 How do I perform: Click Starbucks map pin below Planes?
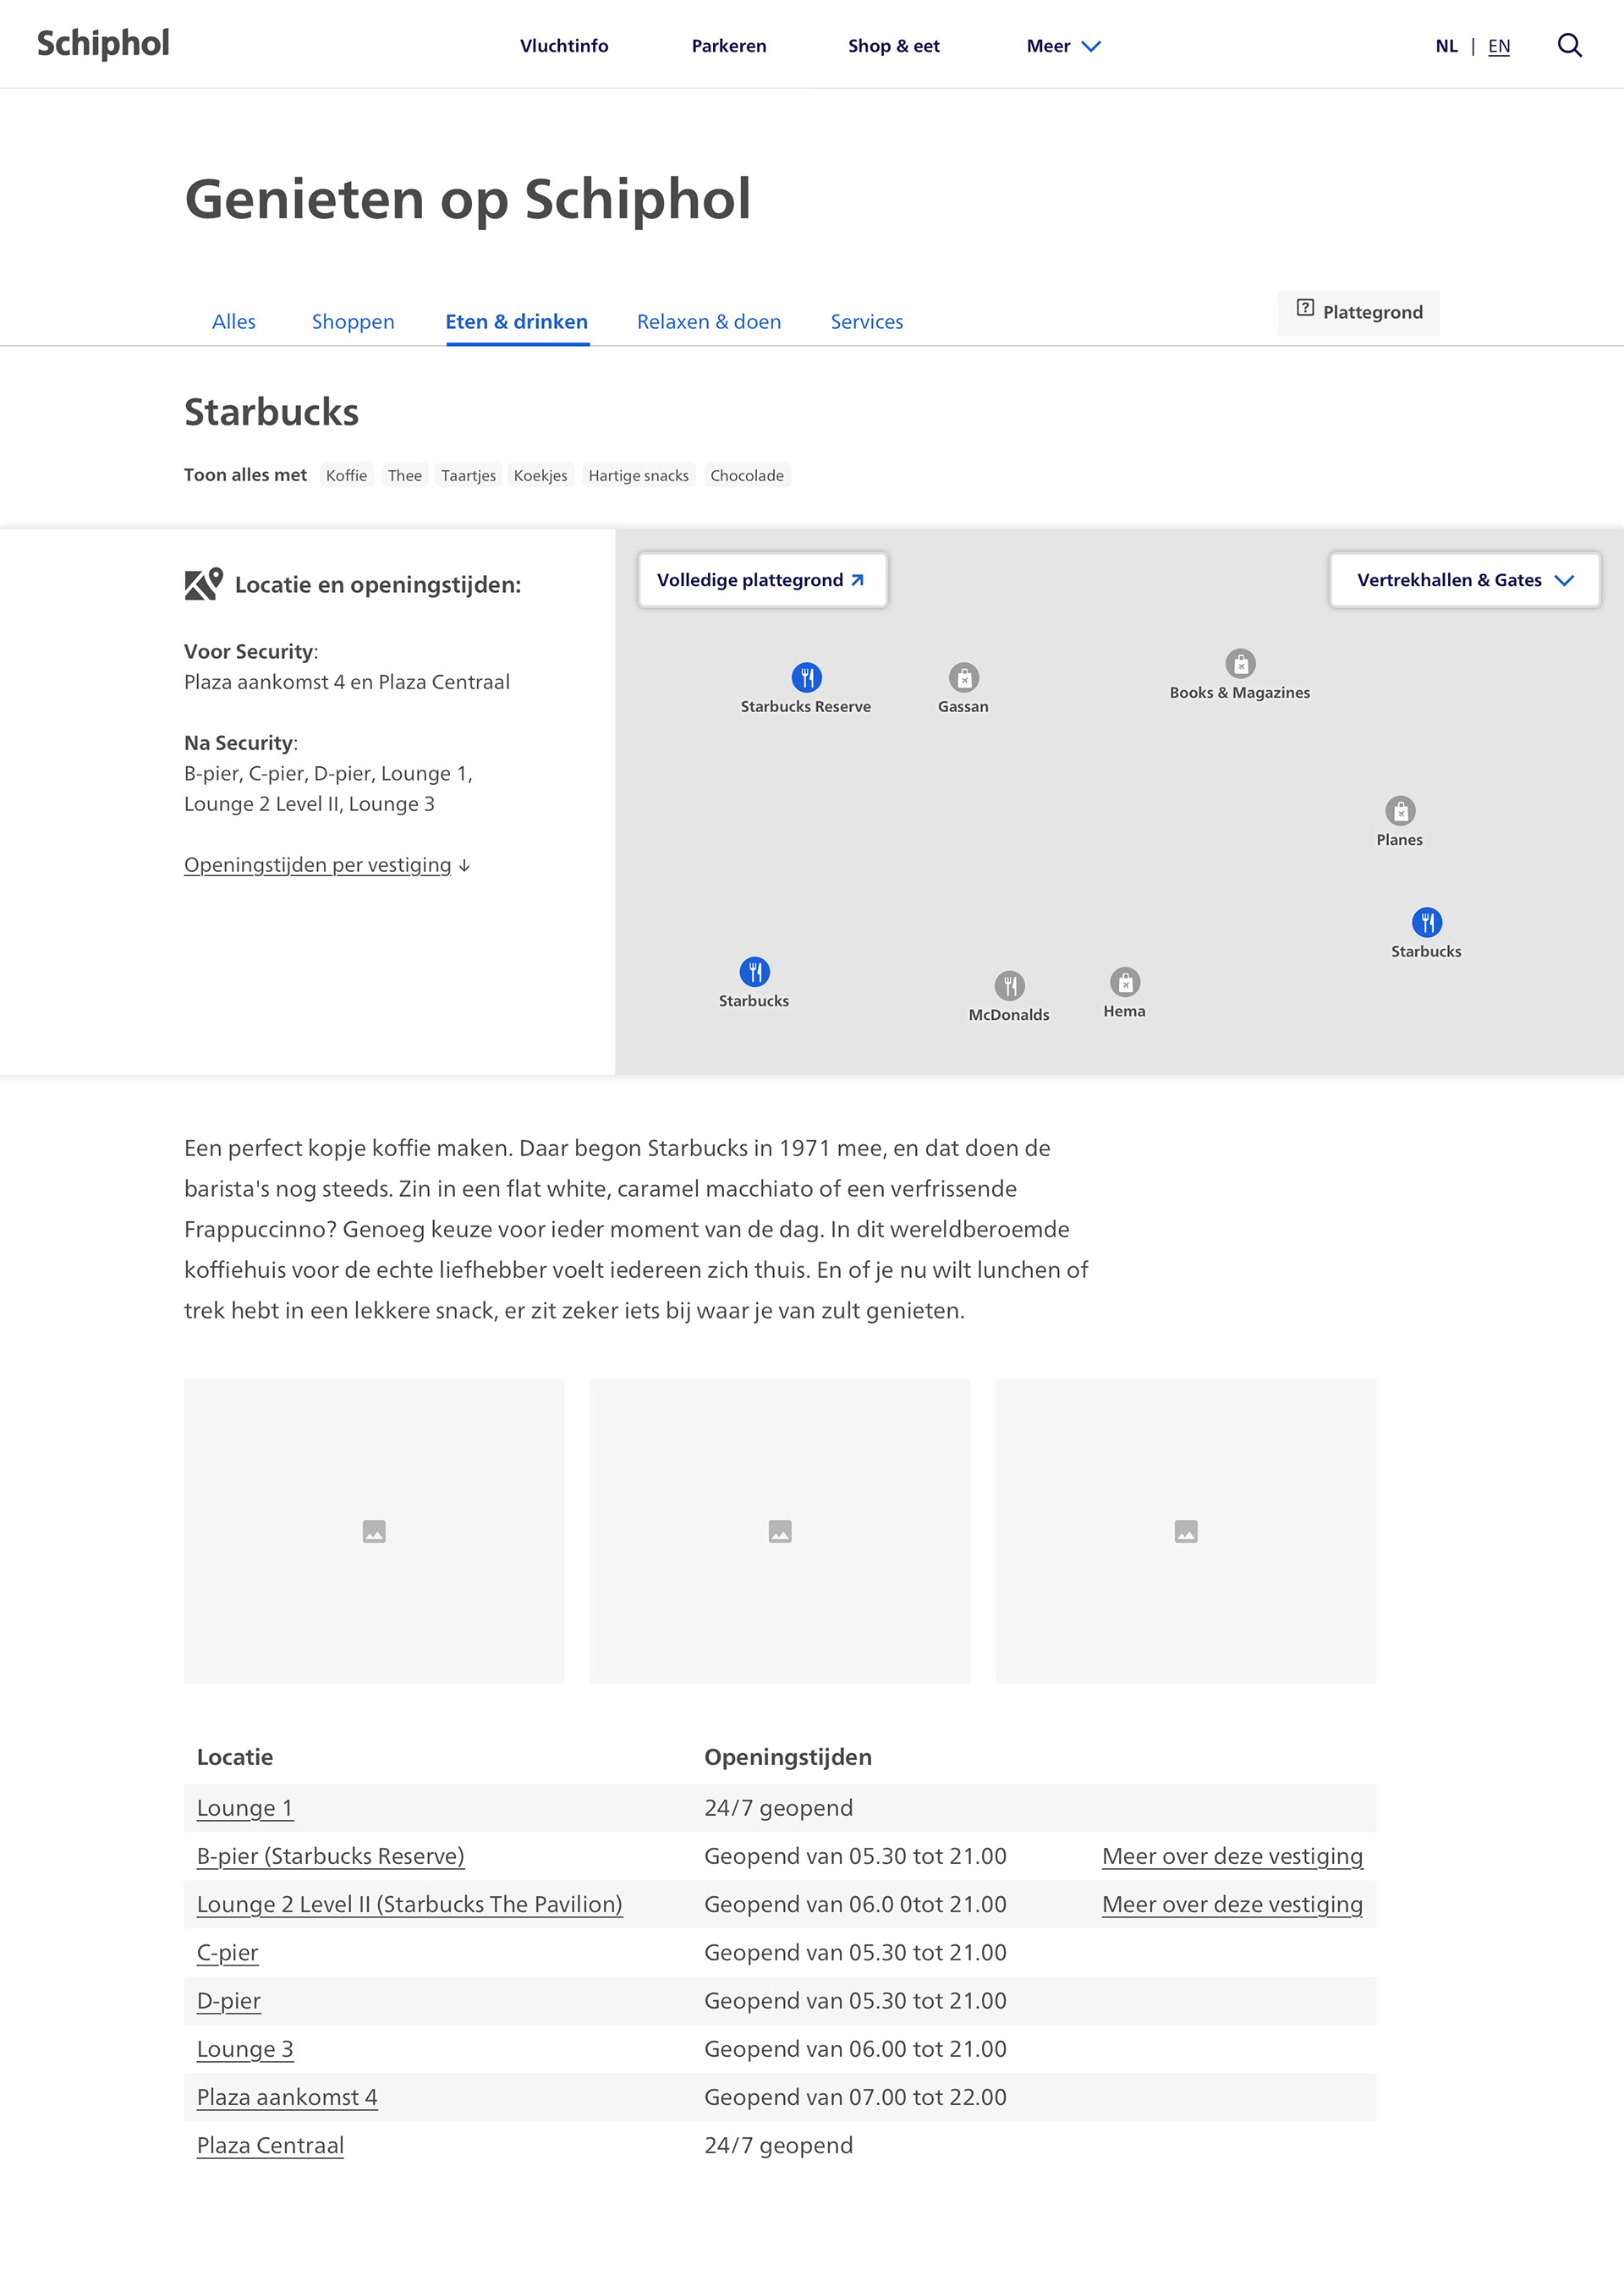tap(1427, 922)
